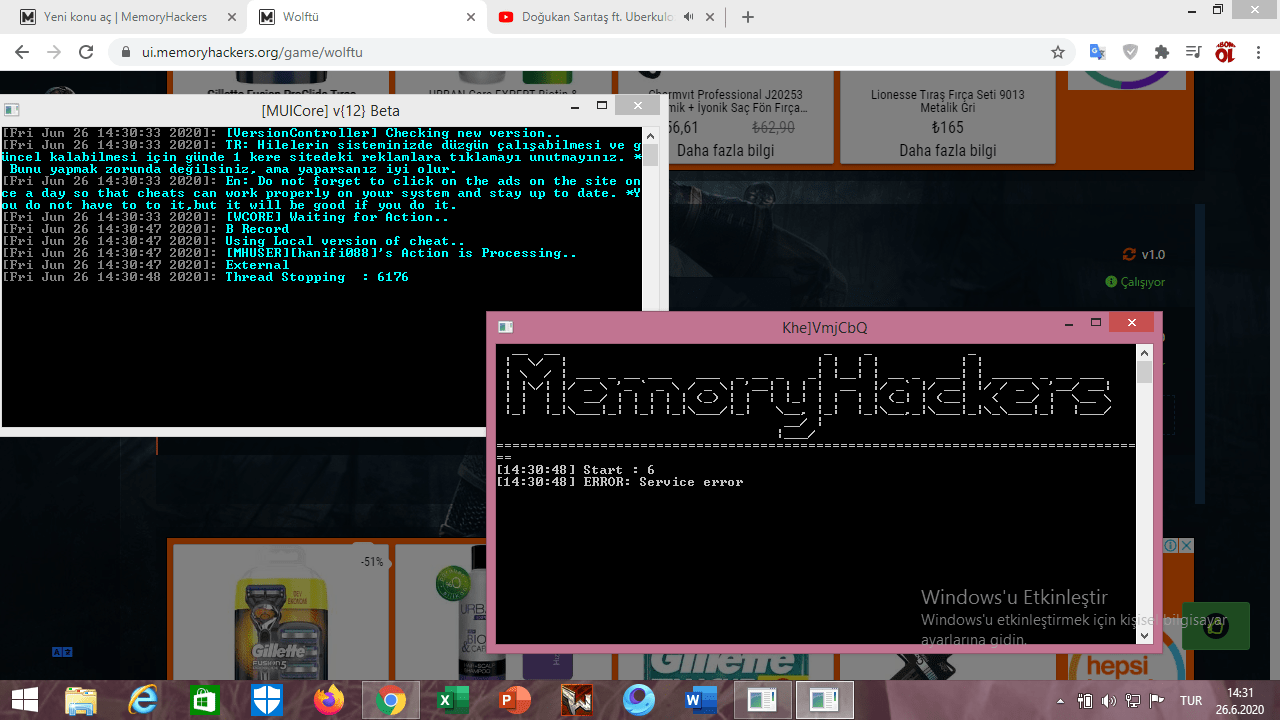Viewport: 1280px width, 720px height.
Task: Go back in Chrome
Action: pyautogui.click(x=22, y=52)
